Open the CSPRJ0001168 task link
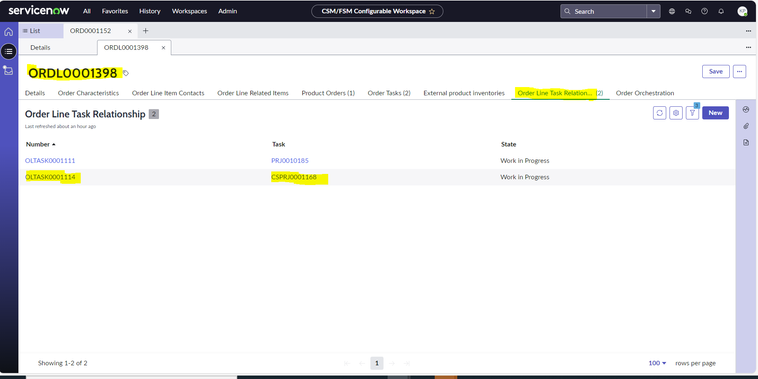This screenshot has width=758, height=379. pyautogui.click(x=294, y=177)
